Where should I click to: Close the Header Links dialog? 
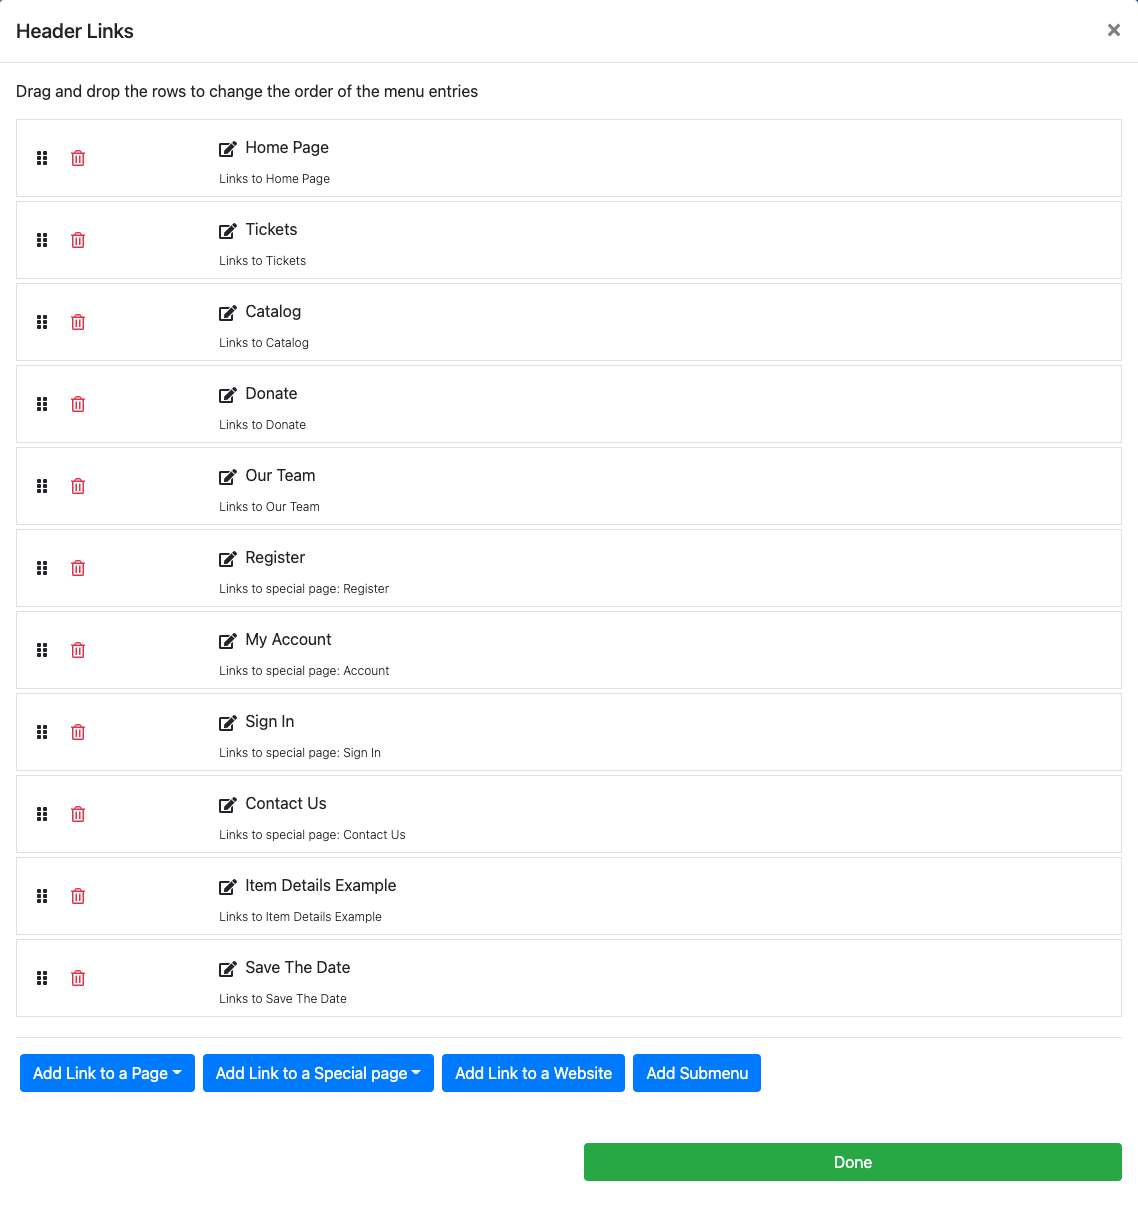[x=1113, y=30]
